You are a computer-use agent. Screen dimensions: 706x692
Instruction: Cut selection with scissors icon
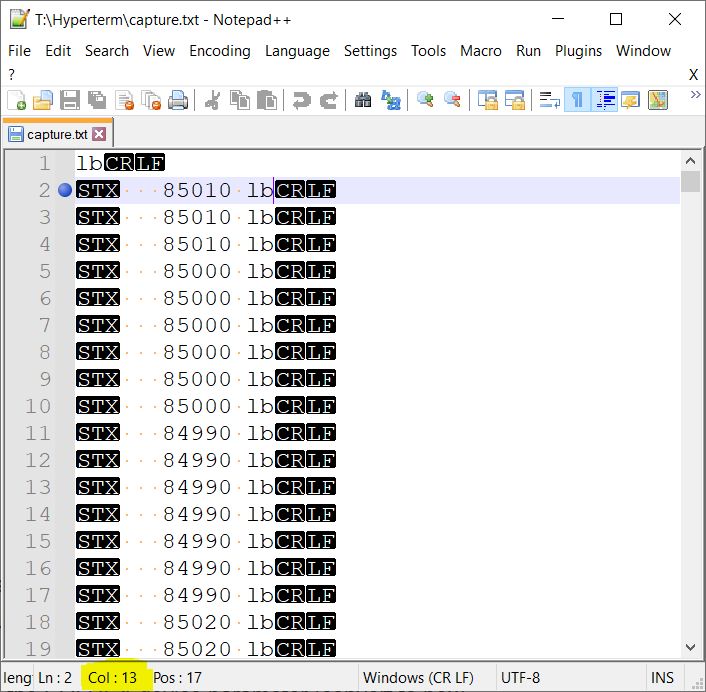point(212,100)
